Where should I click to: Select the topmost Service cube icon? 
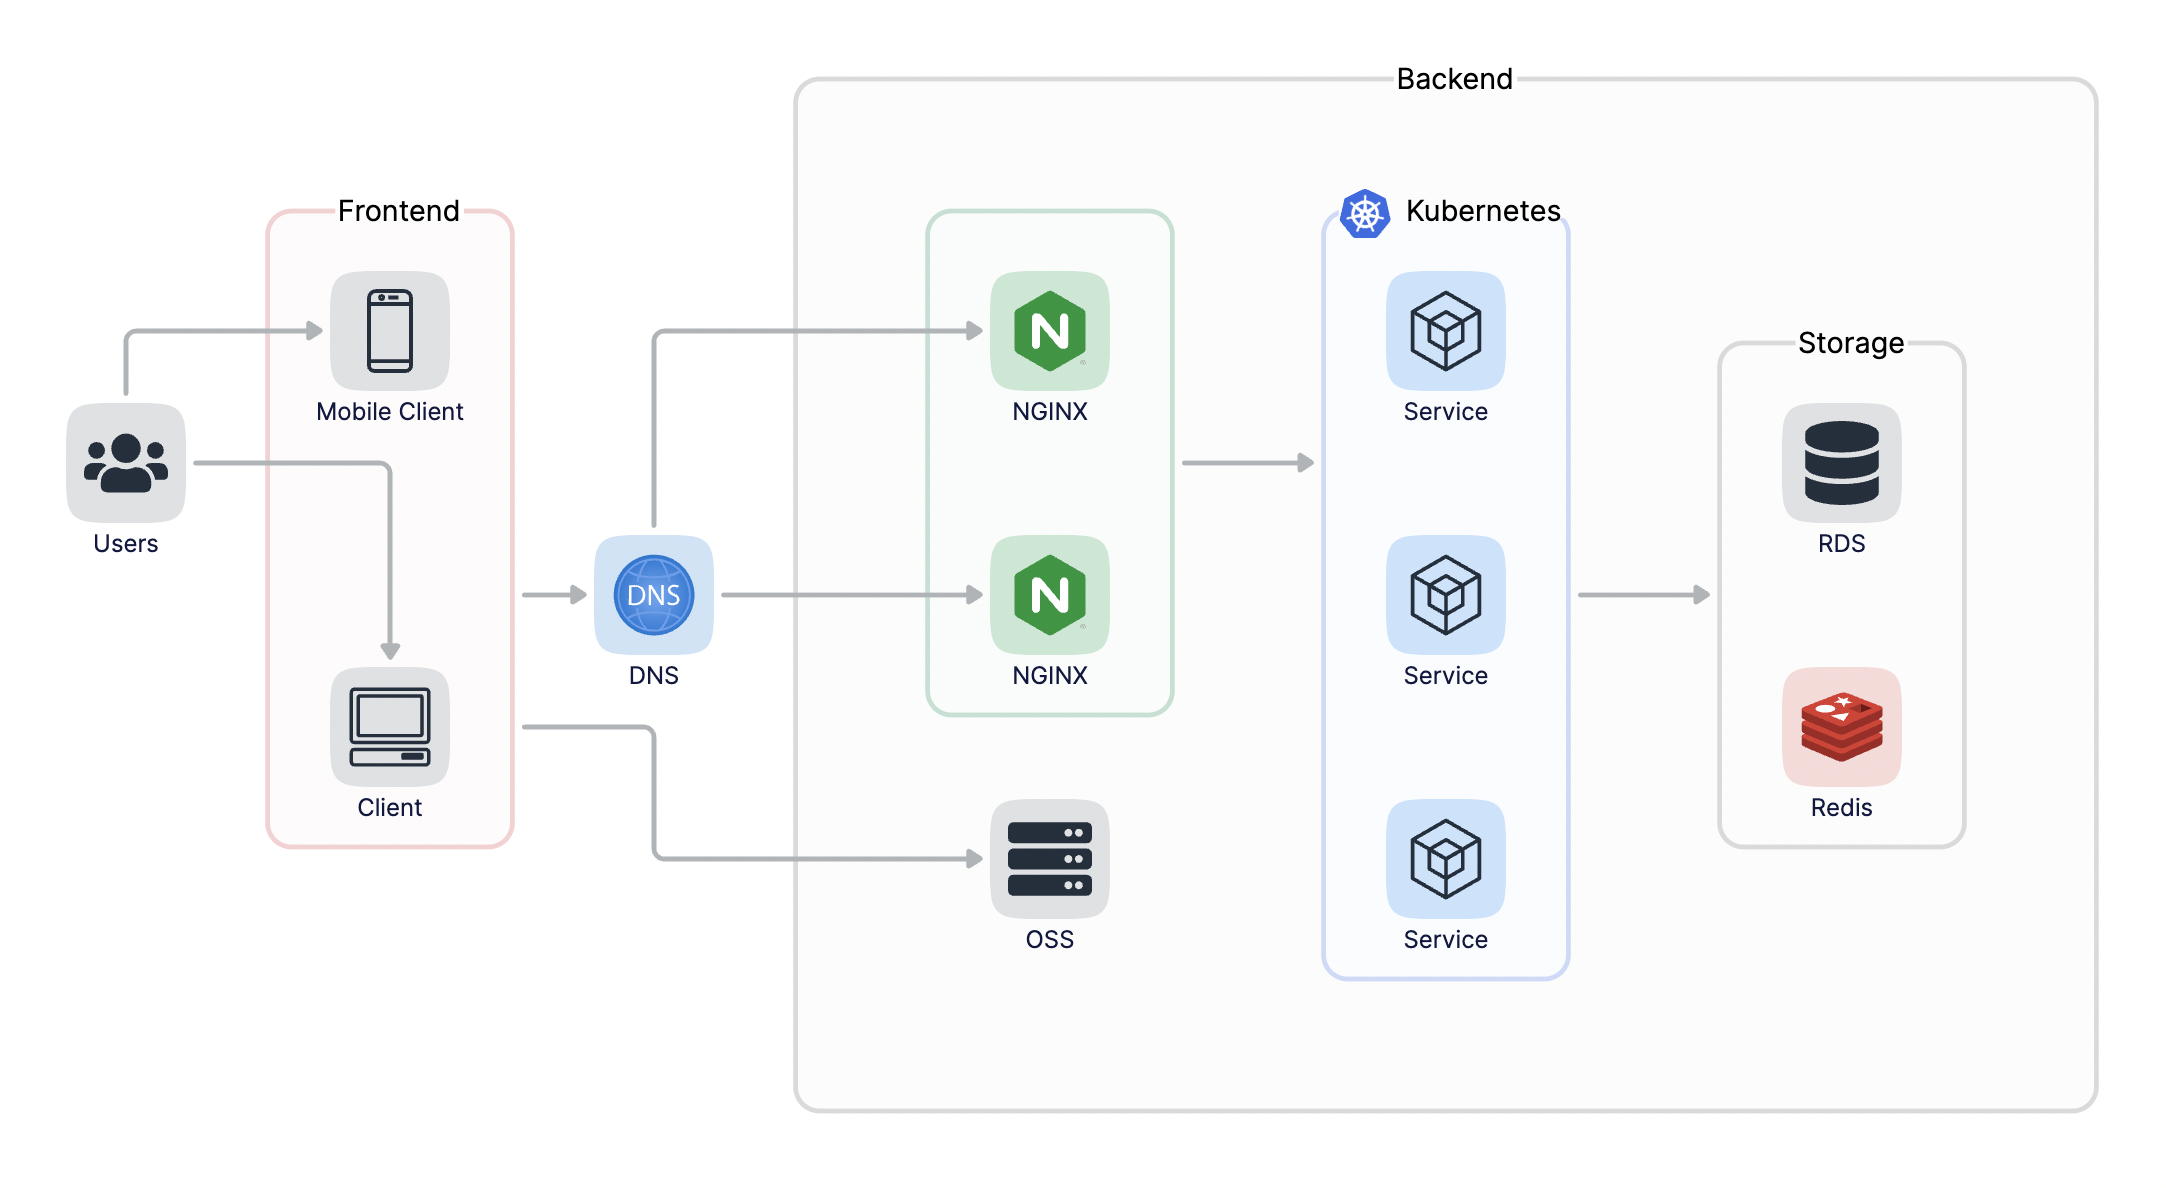(1446, 331)
